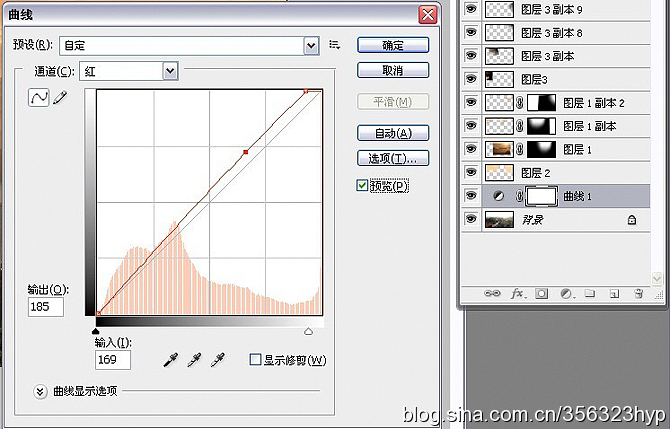Click 确定 to confirm curves

pyautogui.click(x=393, y=45)
